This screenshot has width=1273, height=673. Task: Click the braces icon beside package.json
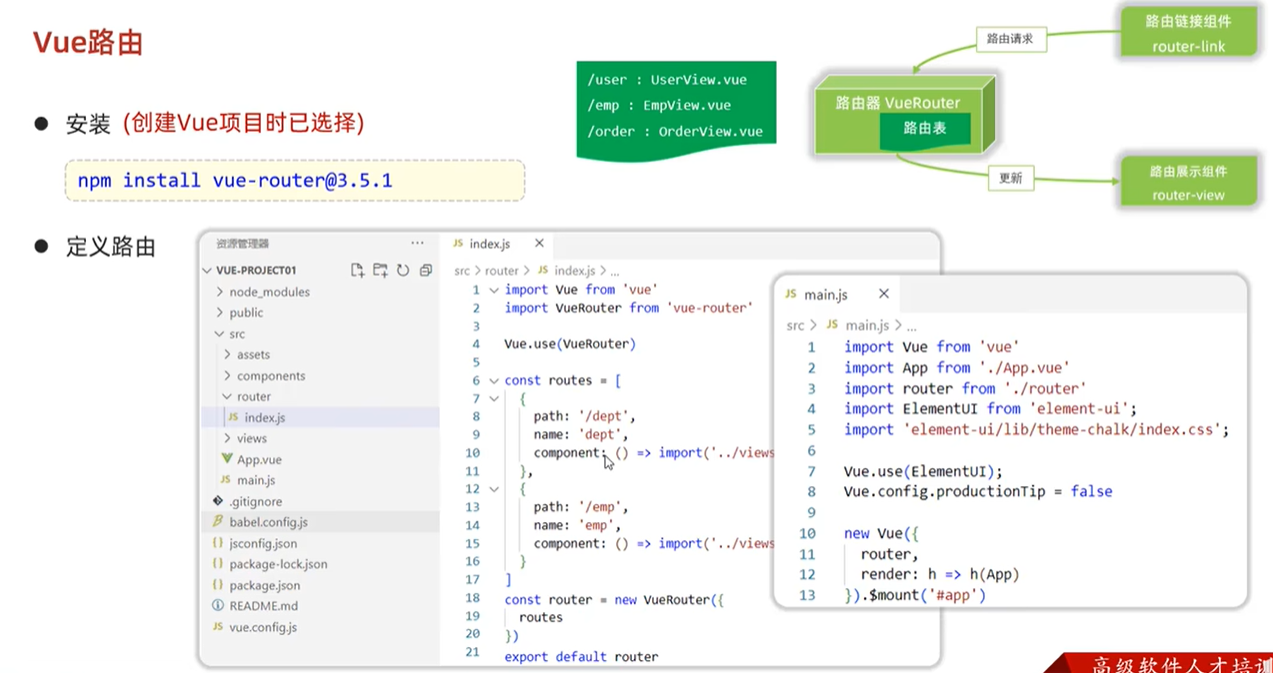coord(218,585)
